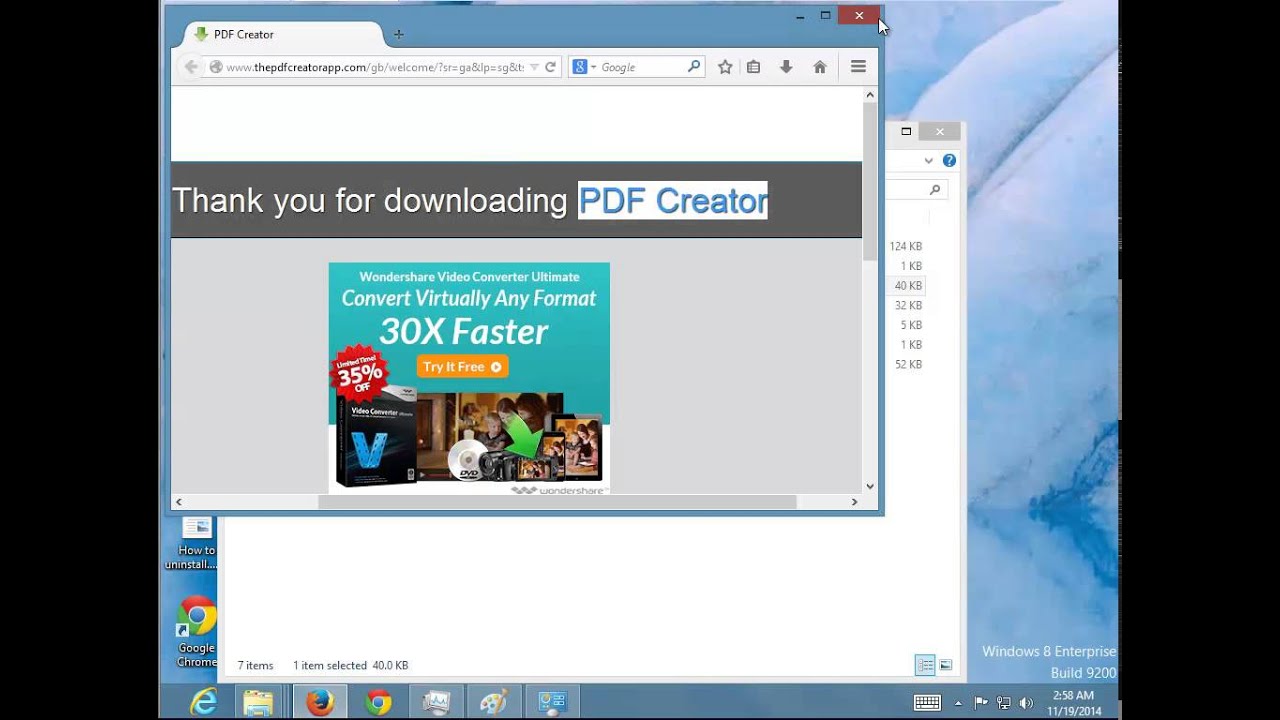Show bookmarks list icon in Firefox toolbar
1280x720 pixels.
pos(754,67)
